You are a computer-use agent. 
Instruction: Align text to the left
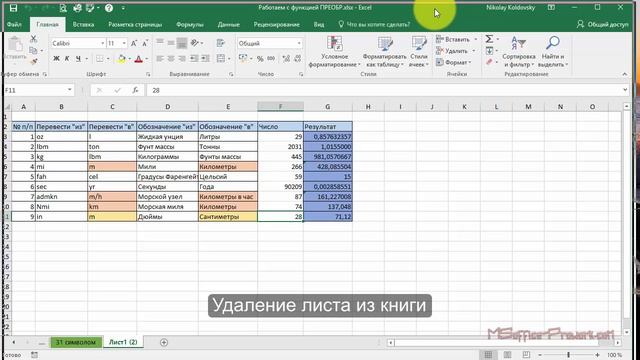pyautogui.click(x=160, y=59)
